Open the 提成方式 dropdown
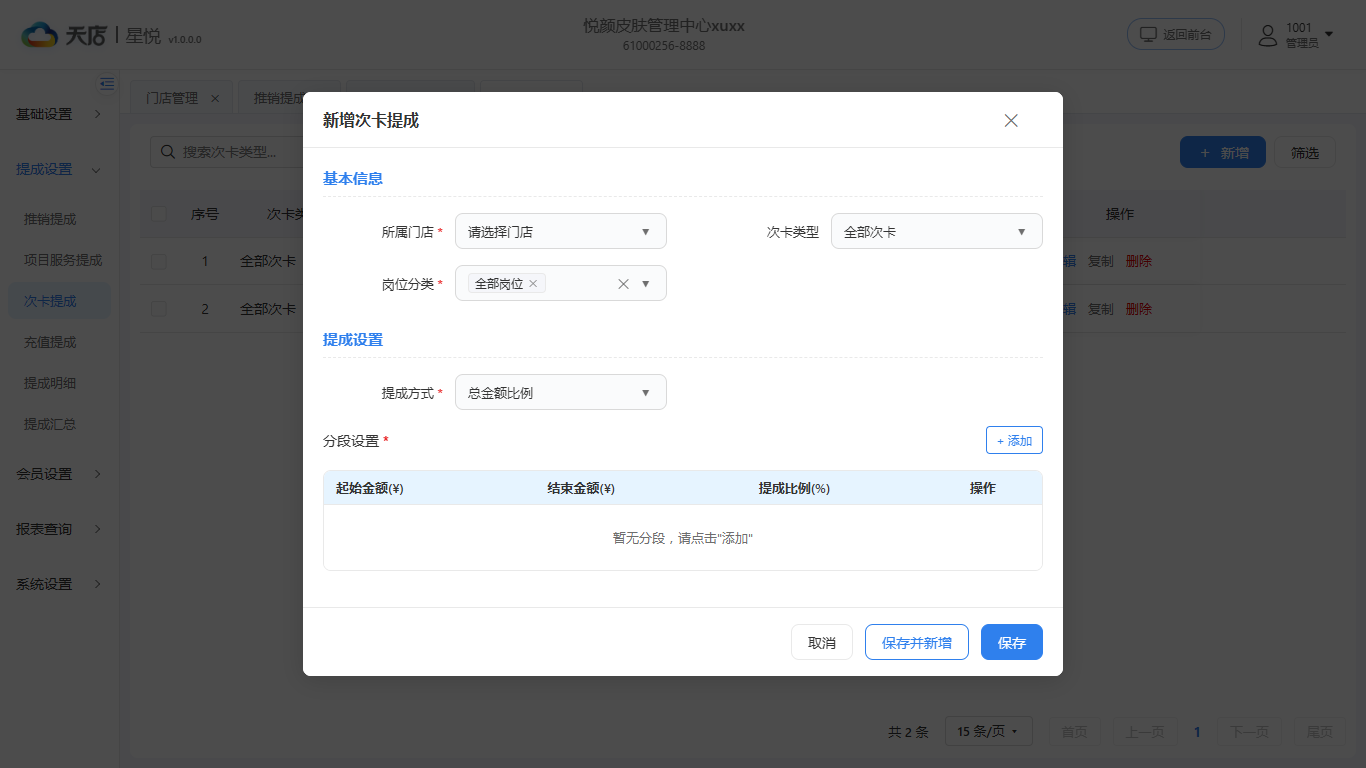This screenshot has width=1366, height=768. pyautogui.click(x=561, y=392)
